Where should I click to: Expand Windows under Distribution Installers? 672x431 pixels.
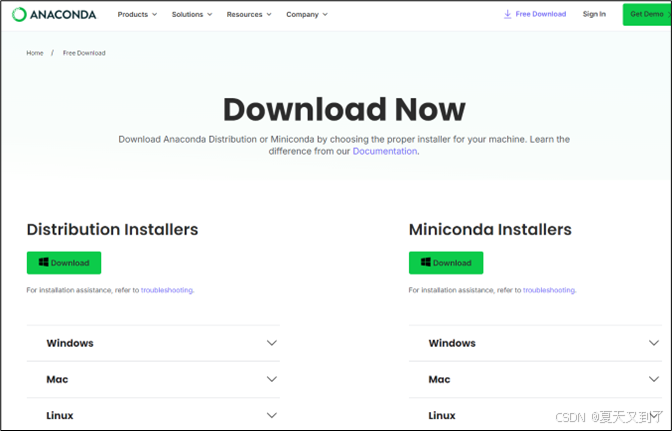pyautogui.click(x=153, y=343)
